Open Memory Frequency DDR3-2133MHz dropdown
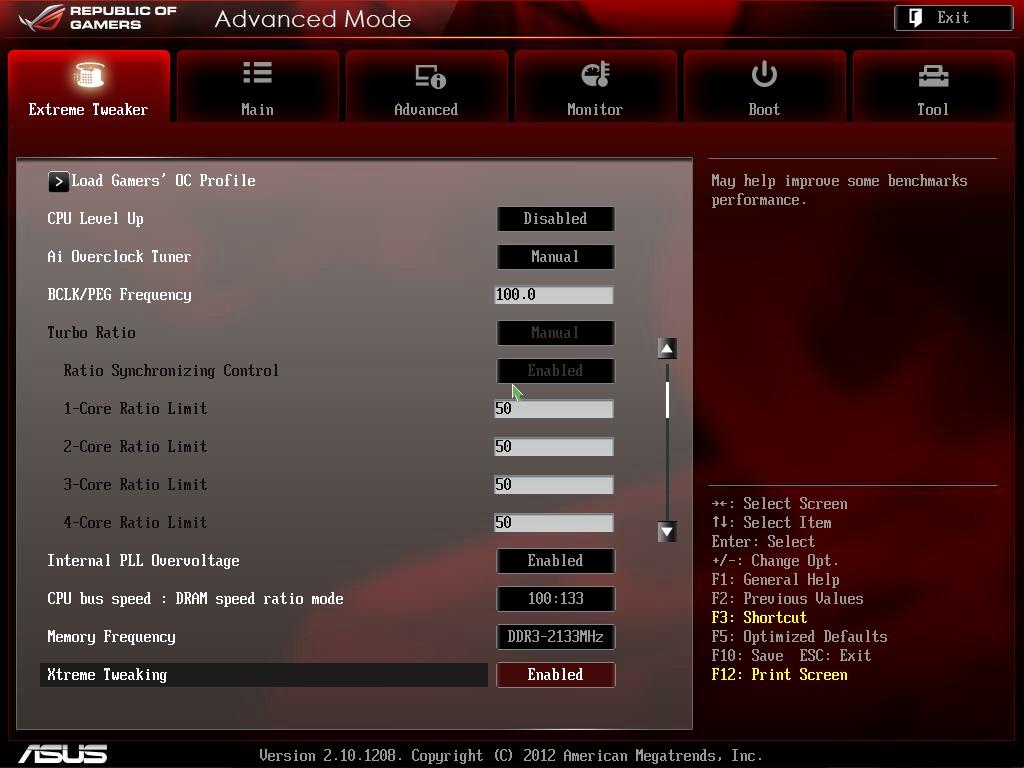Screen dimensions: 1024x768 coord(555,637)
